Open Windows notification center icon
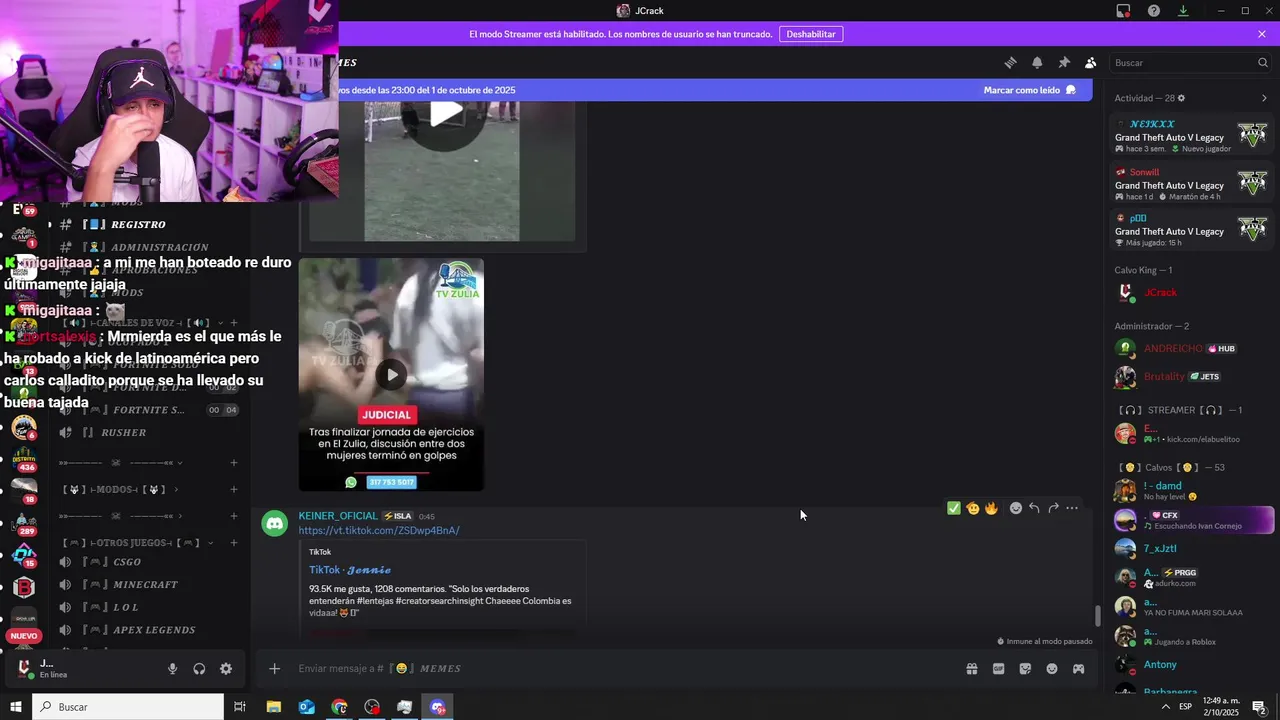Screen dimensions: 1280x720 tap(1260, 707)
